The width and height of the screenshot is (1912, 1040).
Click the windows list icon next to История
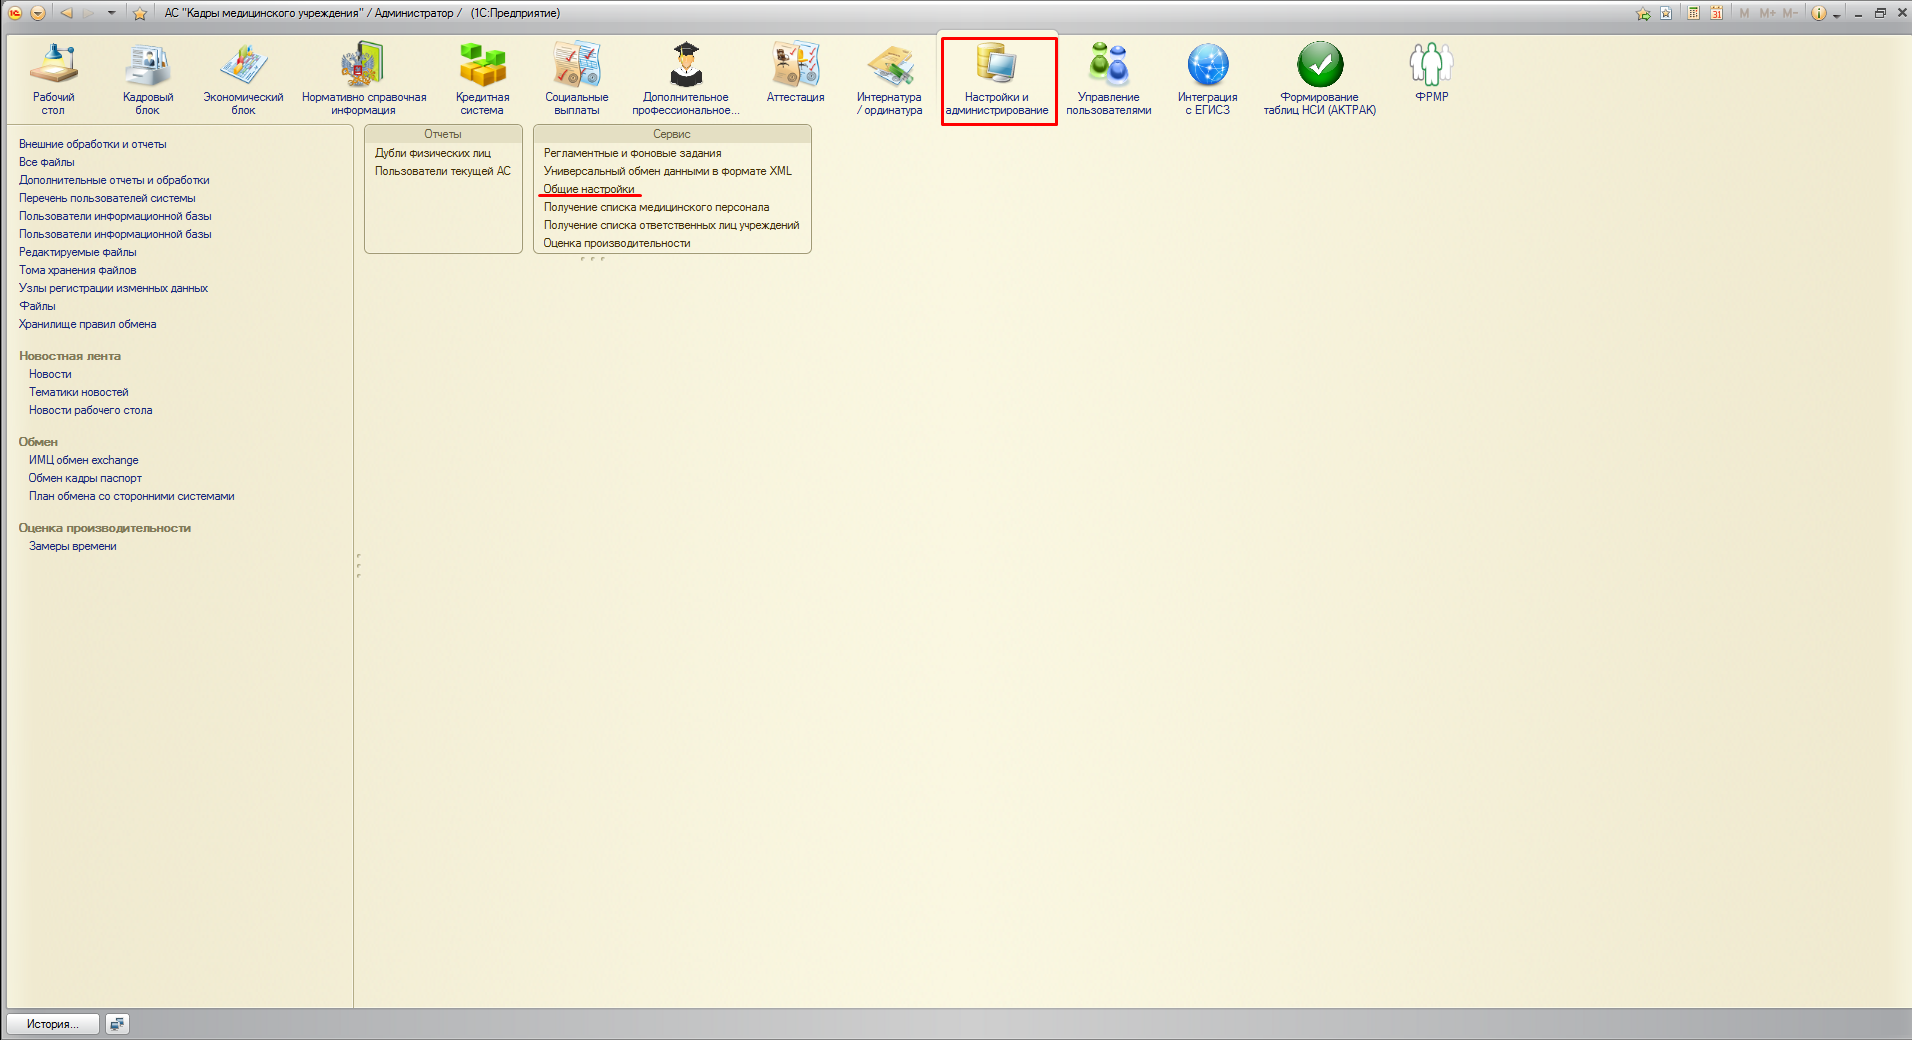click(117, 1024)
